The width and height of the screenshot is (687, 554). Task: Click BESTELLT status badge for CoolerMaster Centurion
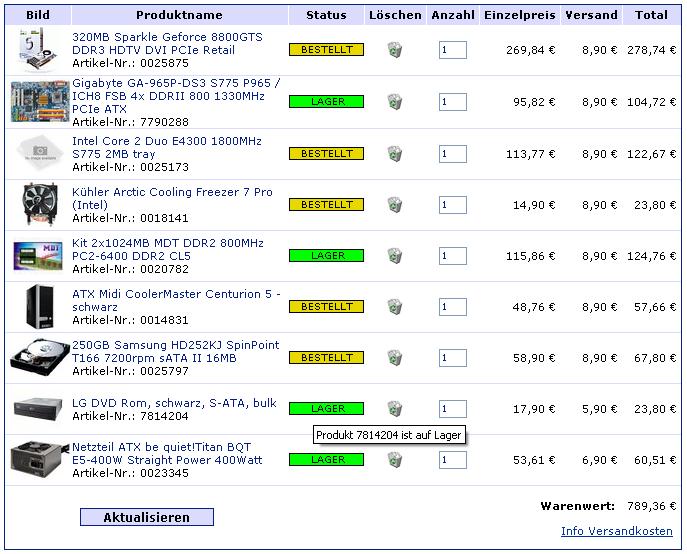(326, 306)
